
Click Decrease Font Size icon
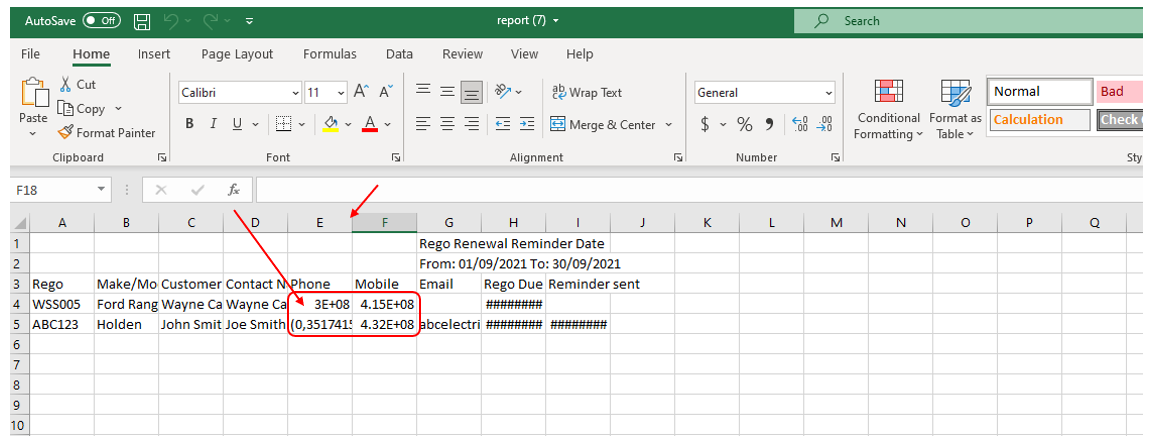point(386,92)
